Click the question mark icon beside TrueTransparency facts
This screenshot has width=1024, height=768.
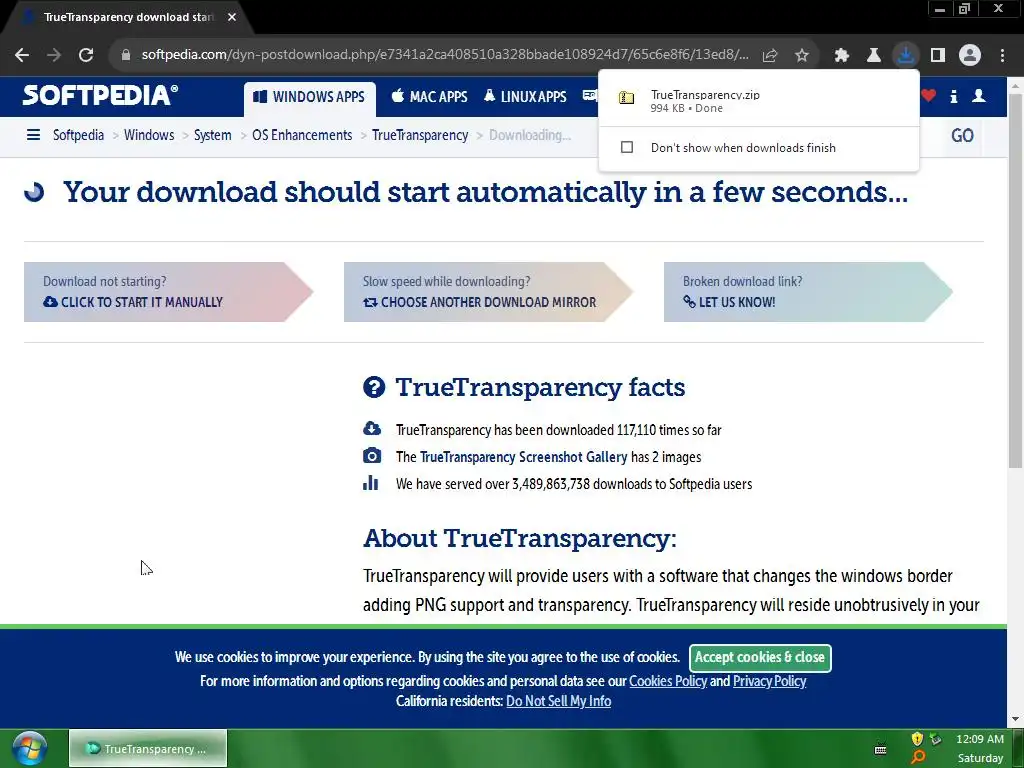click(x=374, y=387)
